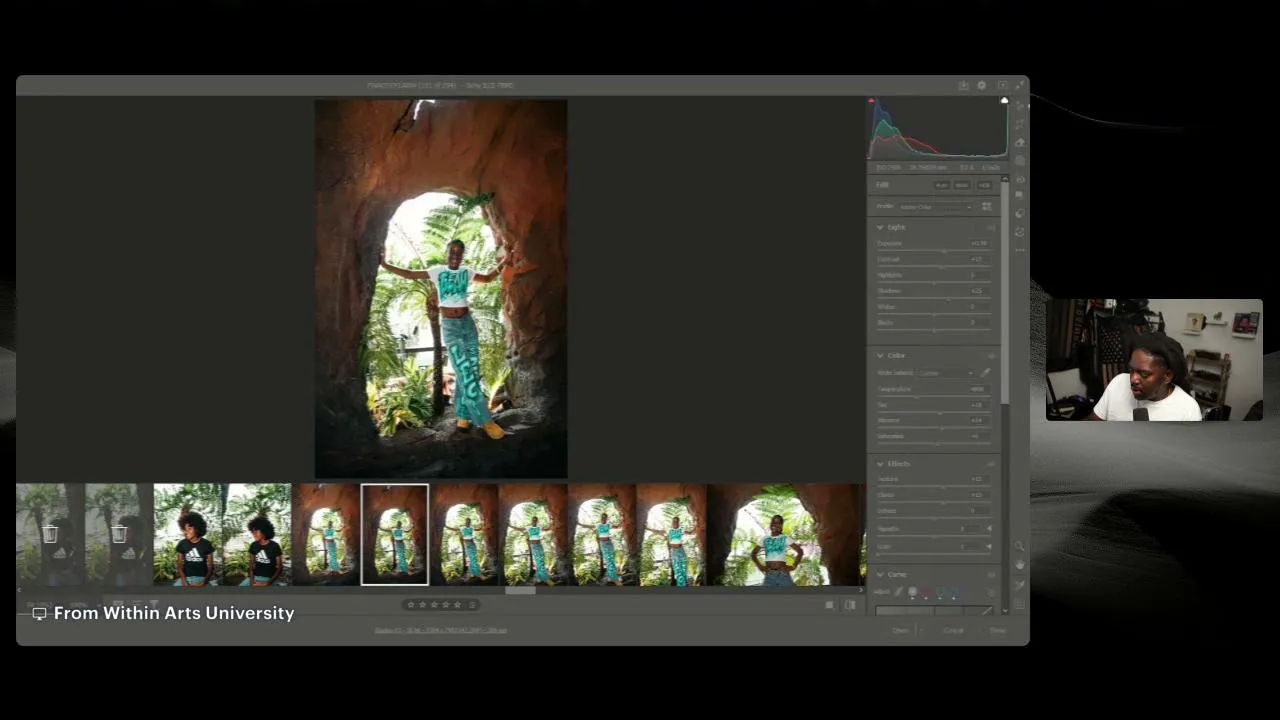Viewport: 1280px width, 720px height.
Task: Click the webcam video overlay
Action: [1154, 360]
